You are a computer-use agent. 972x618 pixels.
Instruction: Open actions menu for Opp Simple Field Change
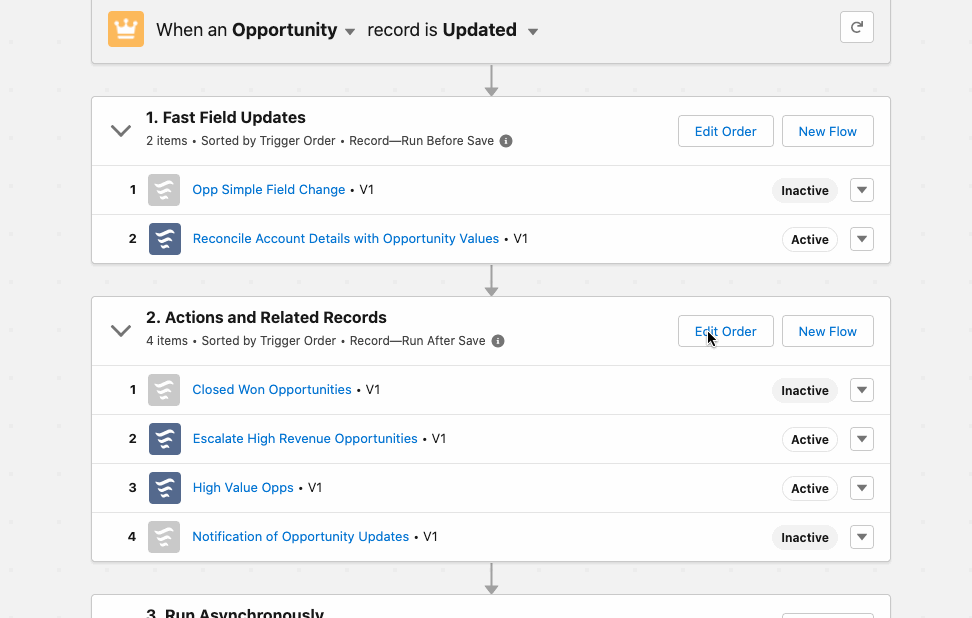click(x=862, y=190)
